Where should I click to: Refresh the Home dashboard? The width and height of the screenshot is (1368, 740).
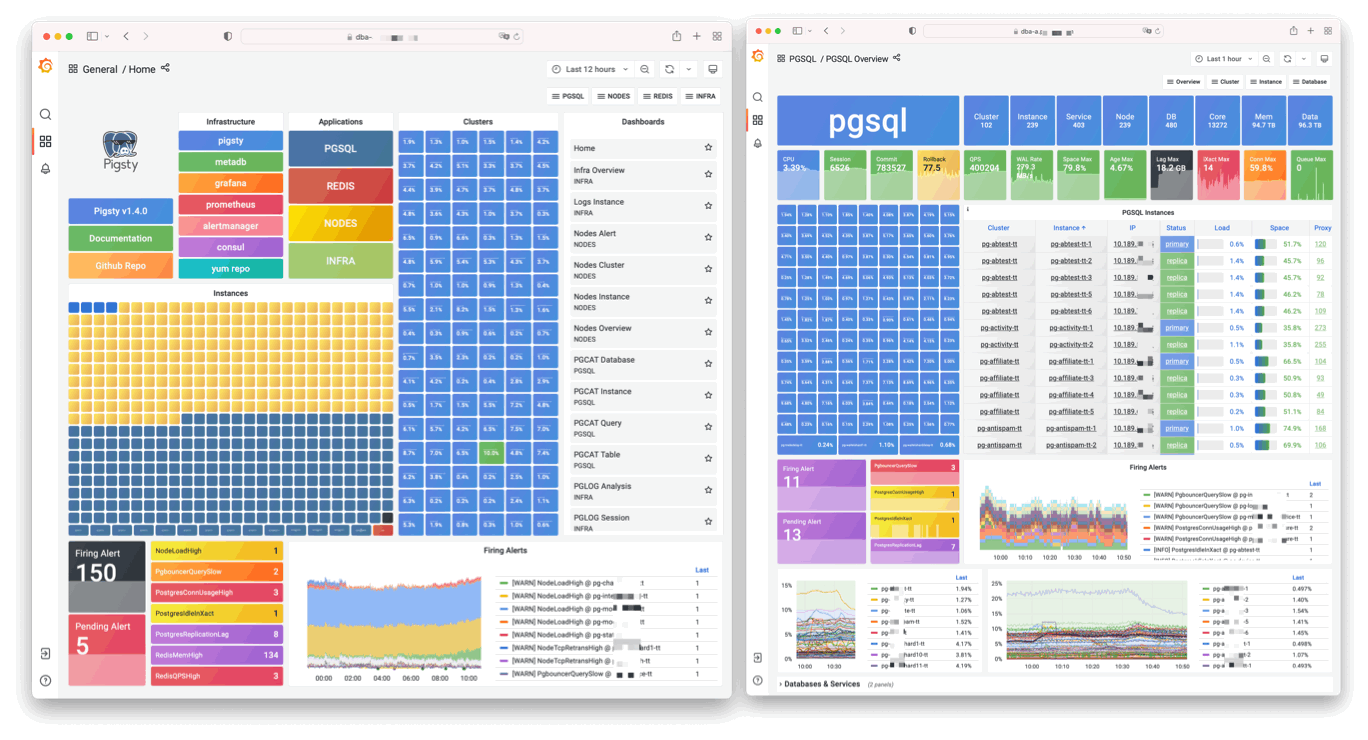pos(670,69)
